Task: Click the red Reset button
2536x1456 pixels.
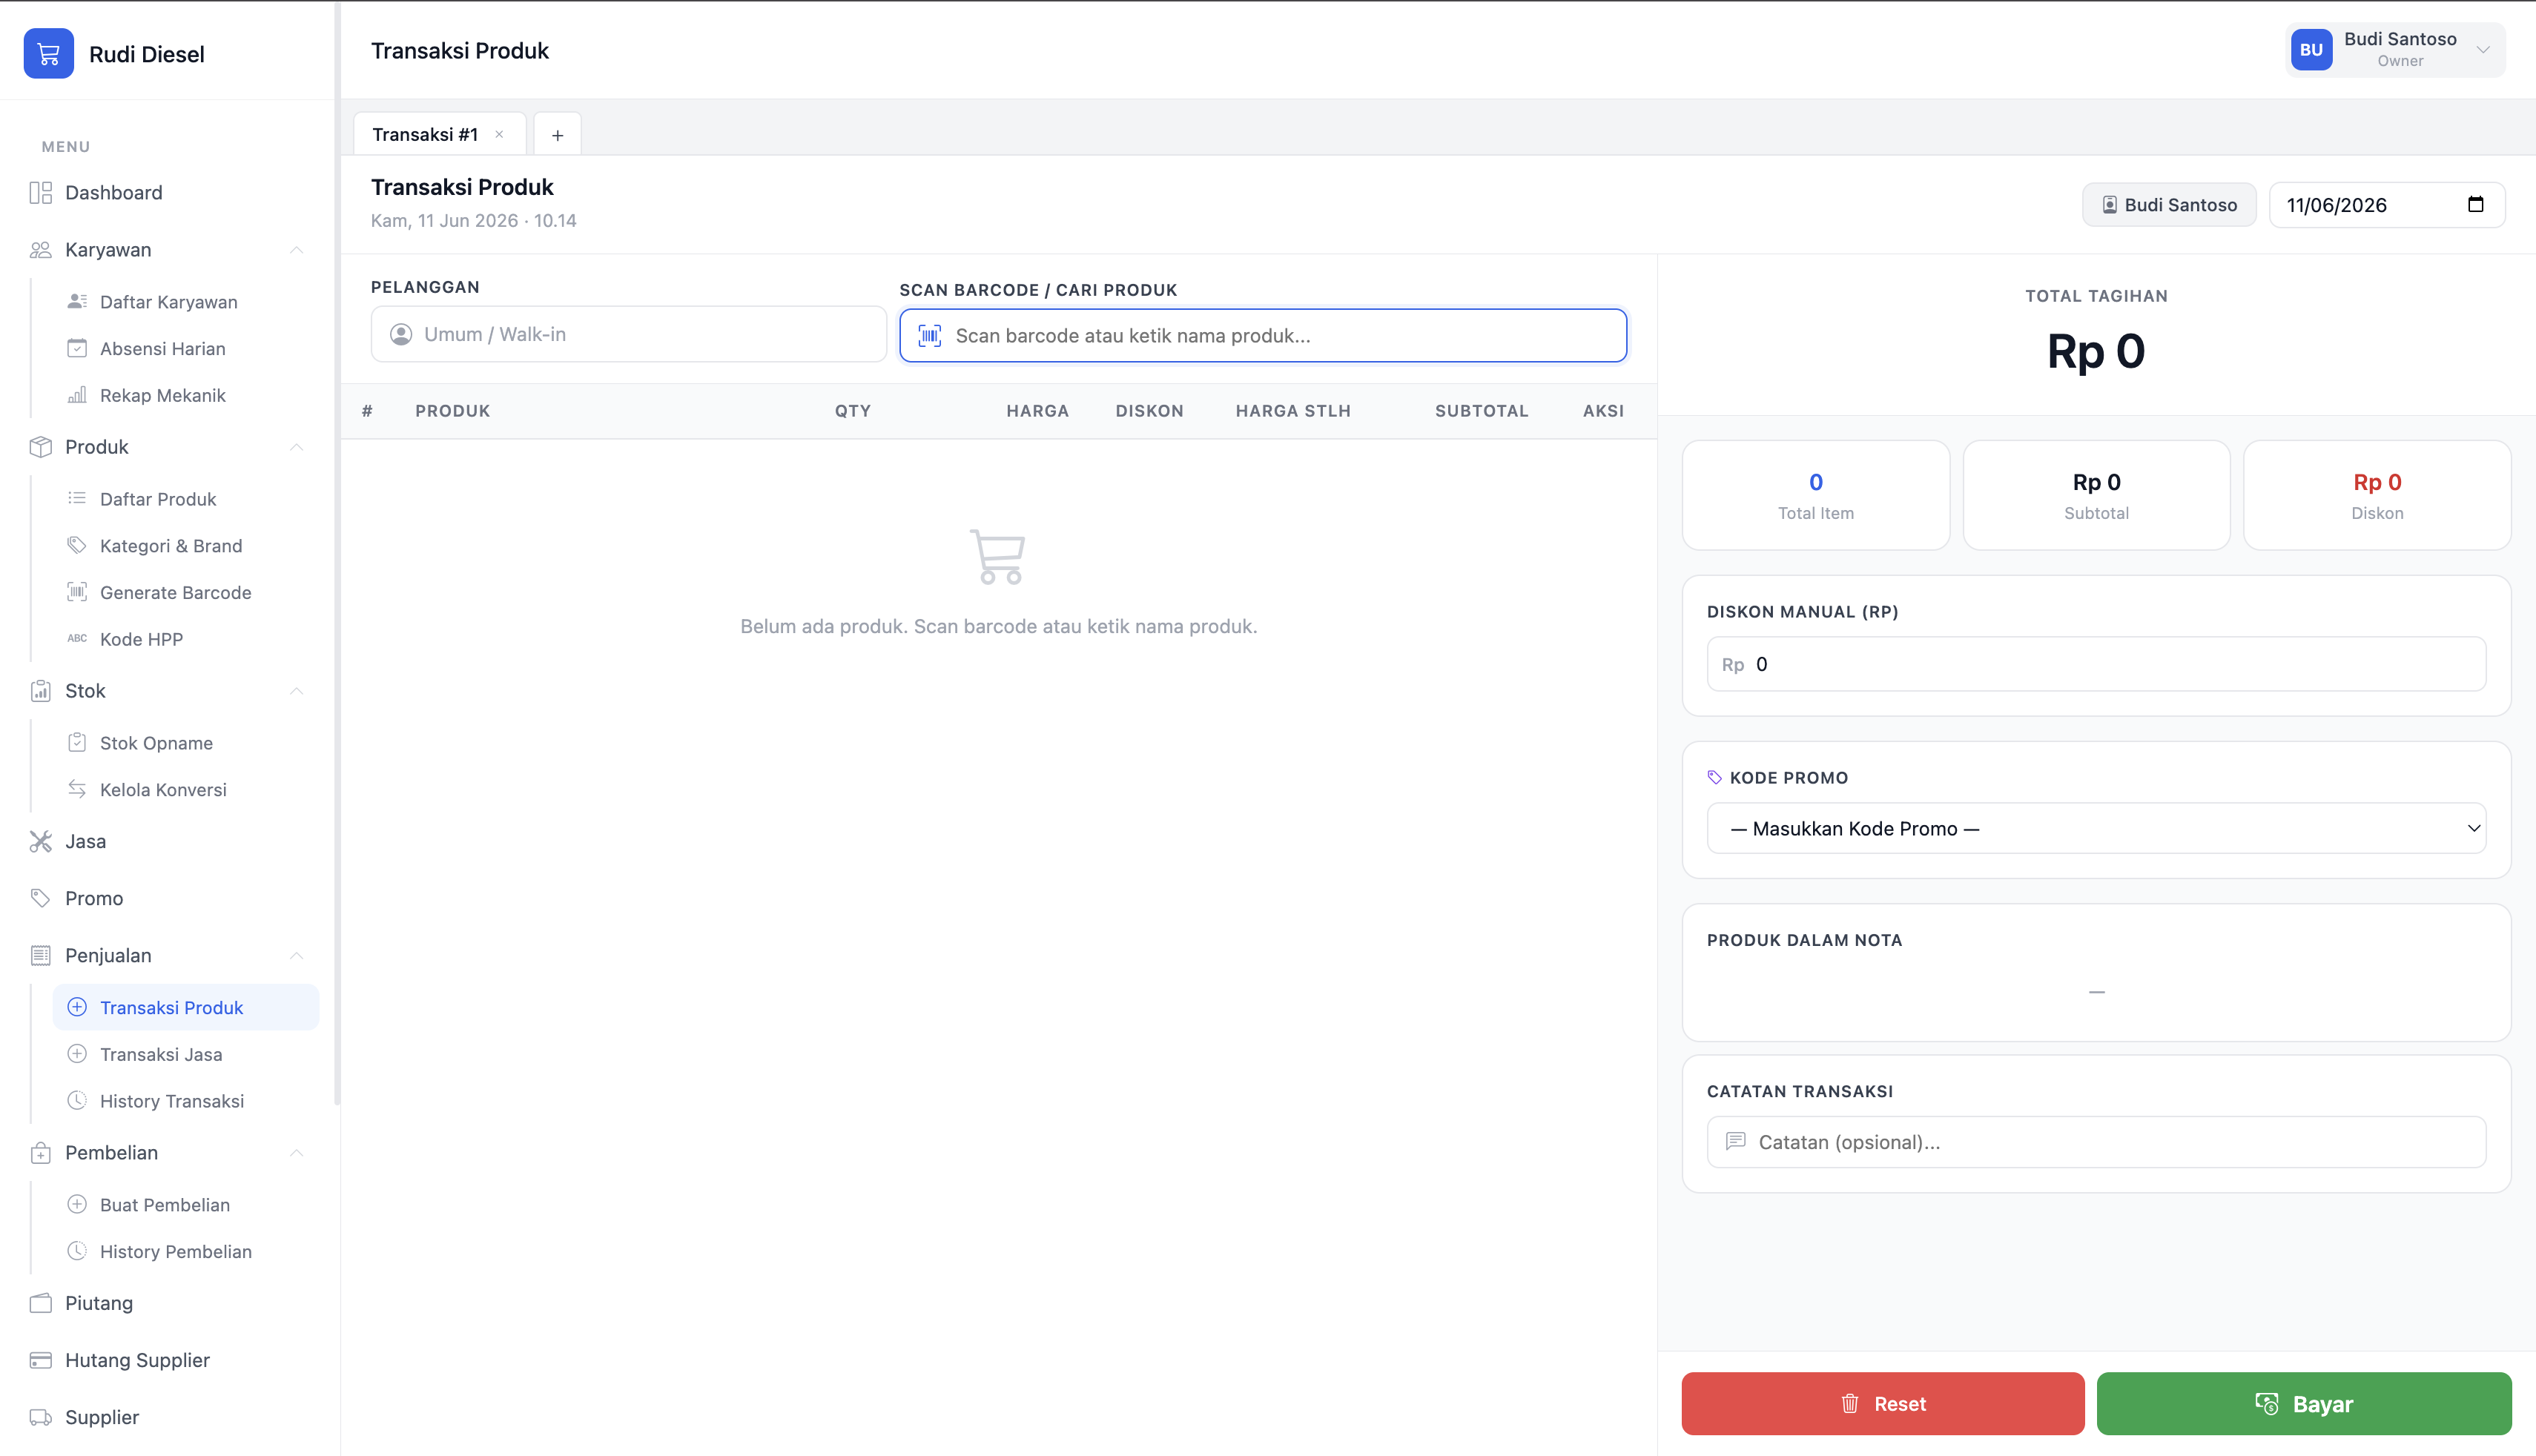Action: click(x=1882, y=1404)
